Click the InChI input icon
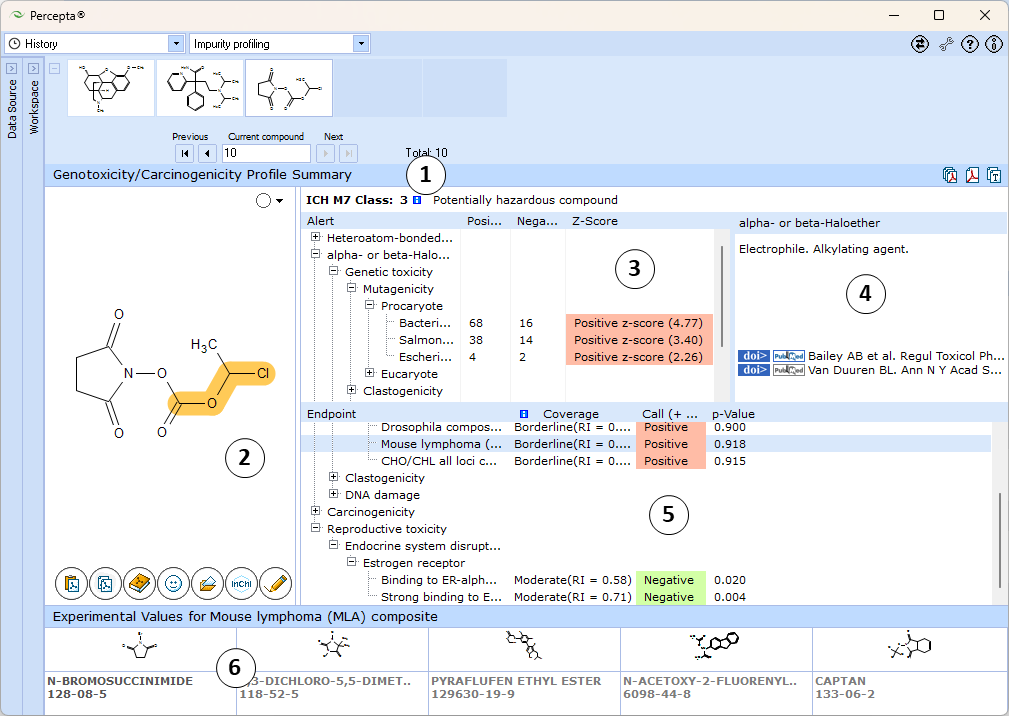Image resolution: width=1009 pixels, height=716 pixels. 241,583
